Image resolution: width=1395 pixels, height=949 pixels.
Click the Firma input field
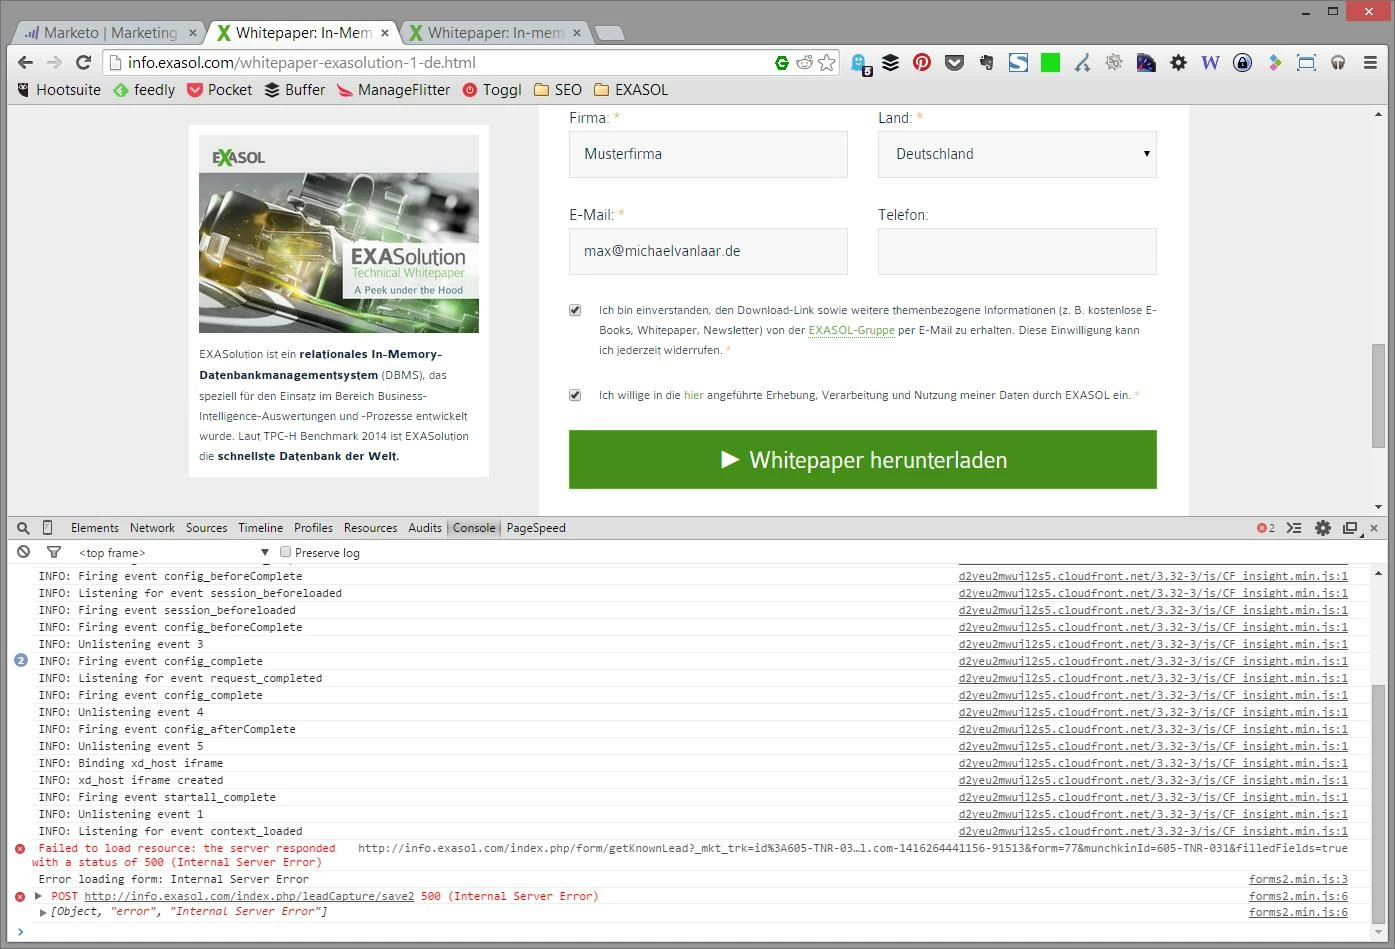[708, 154]
